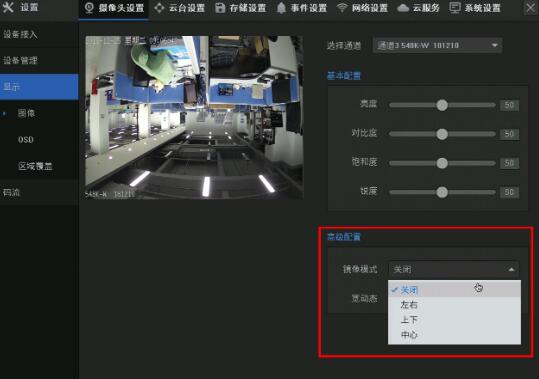Click the network settings Wi-Fi icon
539x379 pixels.
click(342, 8)
